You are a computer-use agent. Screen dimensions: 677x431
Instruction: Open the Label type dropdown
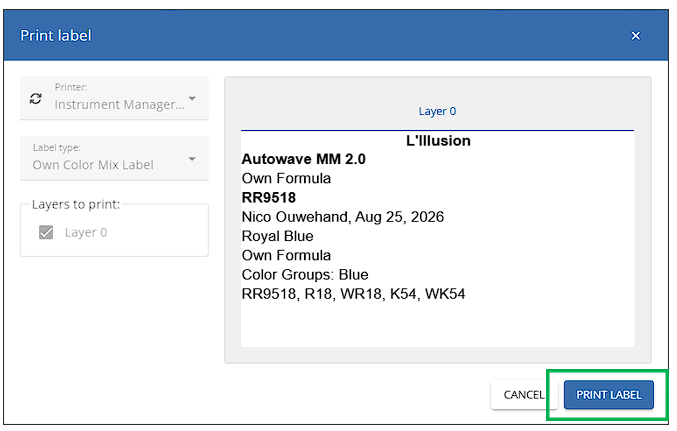[x=114, y=158]
